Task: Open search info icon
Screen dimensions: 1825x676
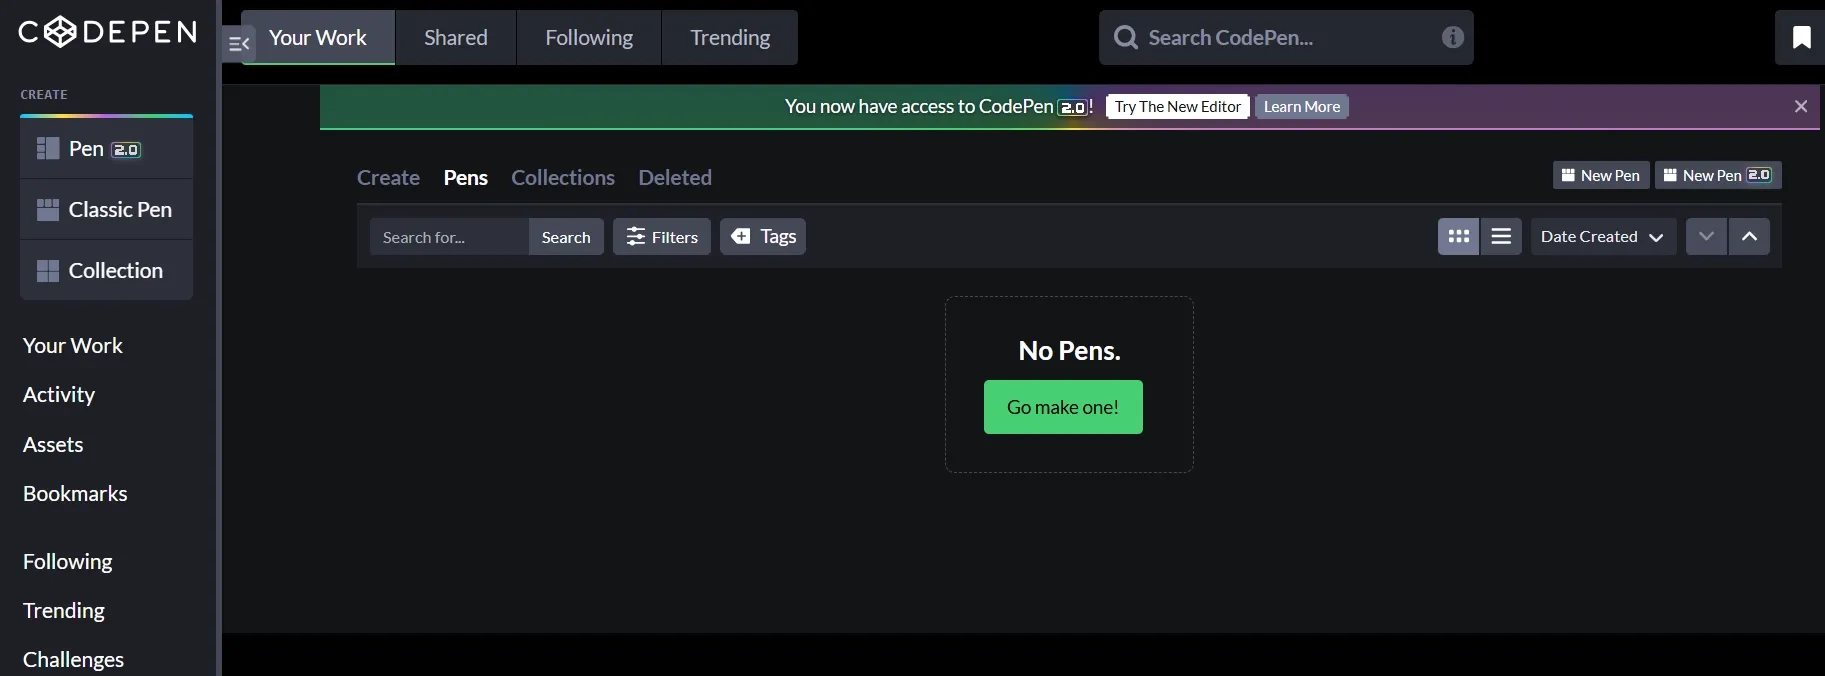Action: coord(1453,37)
